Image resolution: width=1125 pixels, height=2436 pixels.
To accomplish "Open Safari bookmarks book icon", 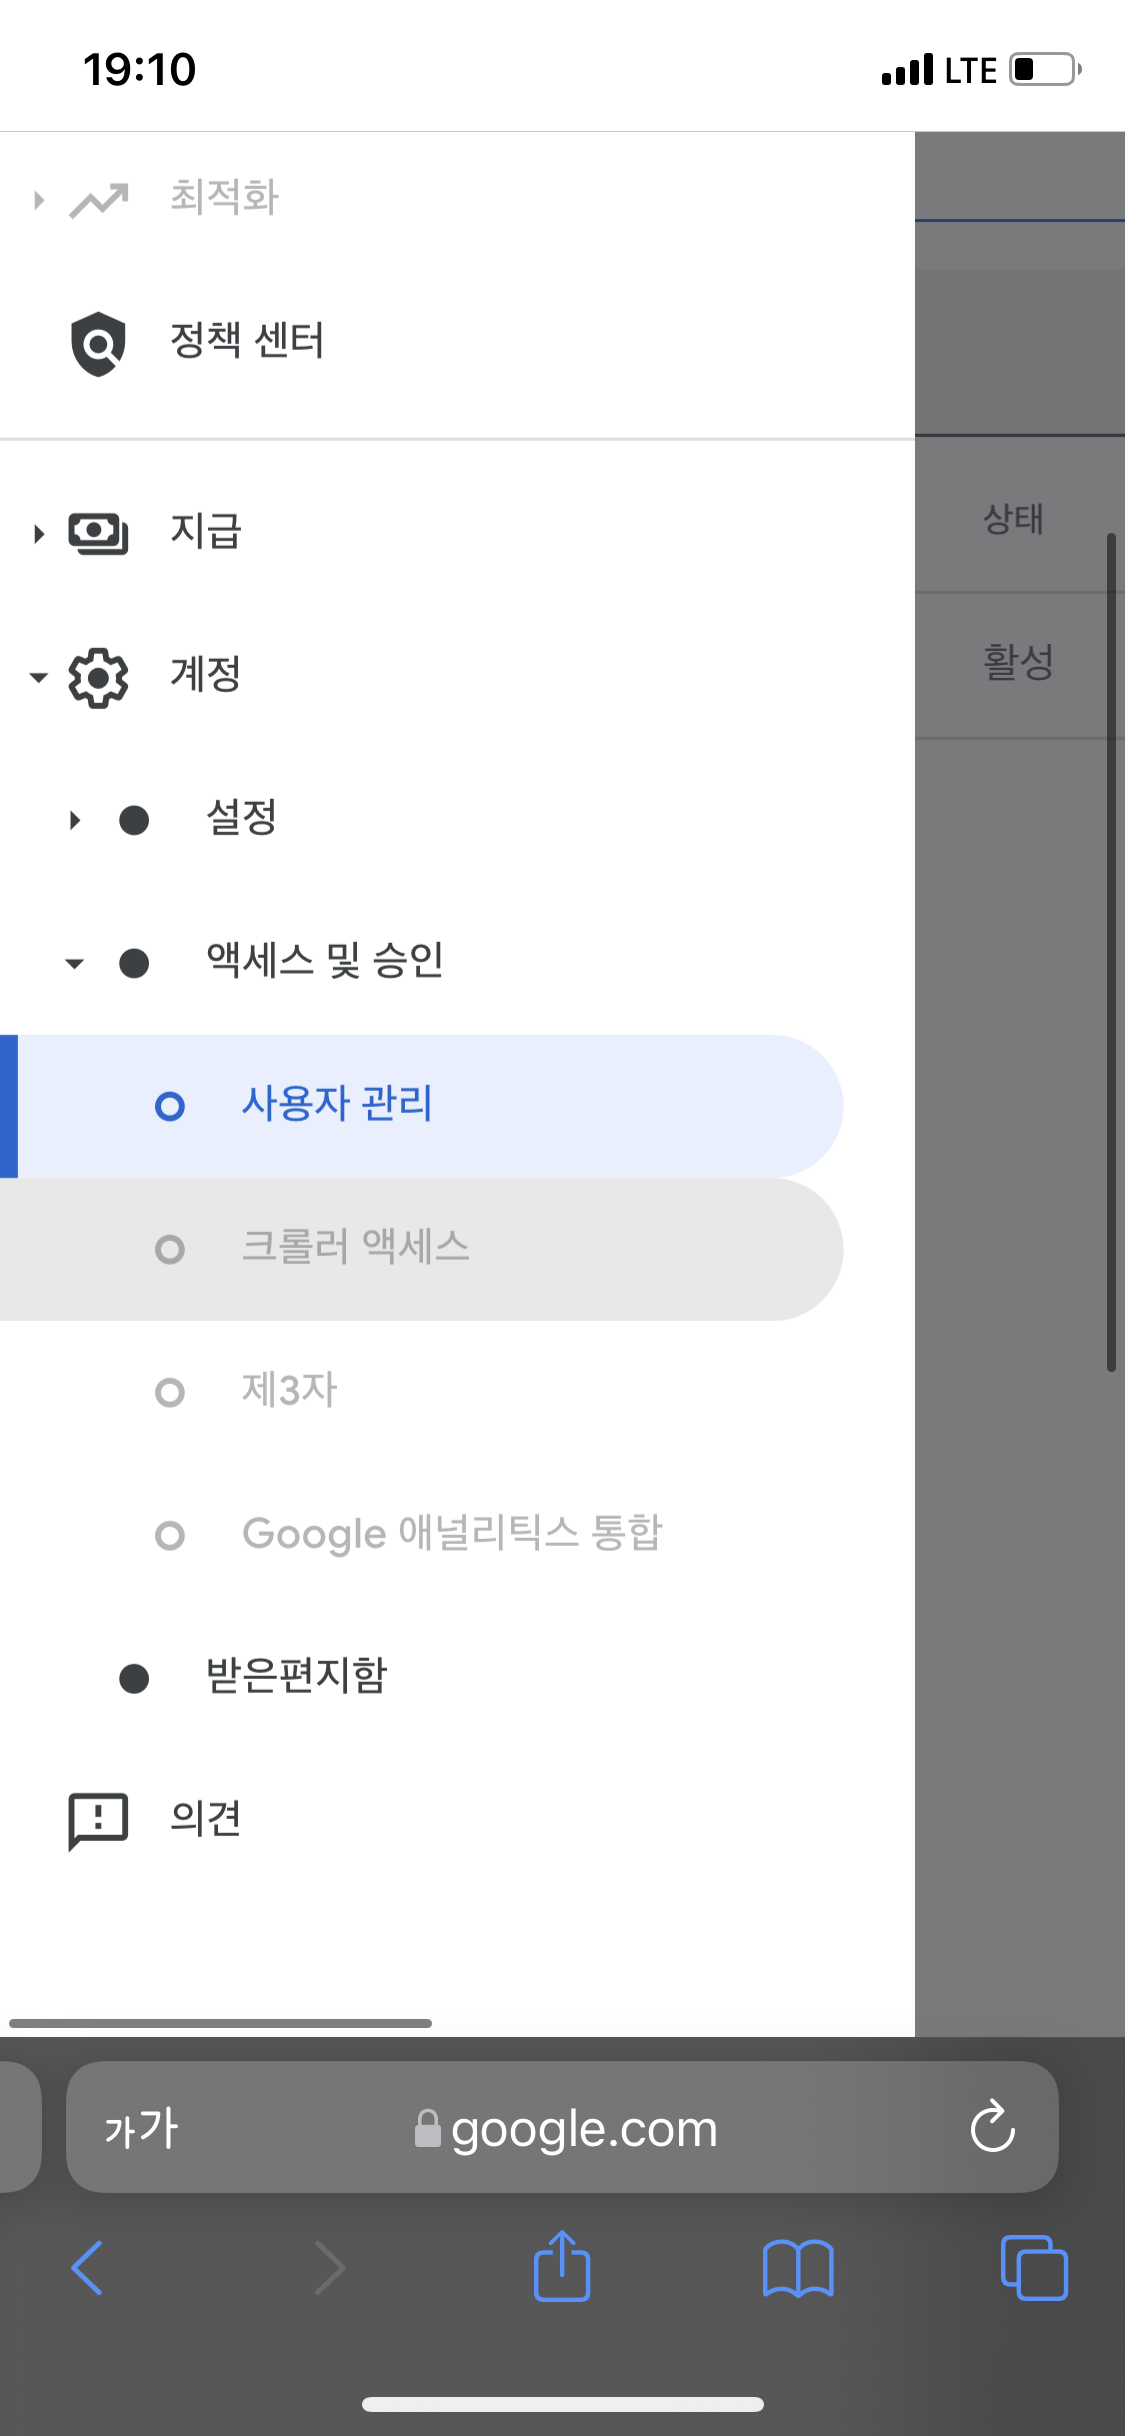I will coord(798,2268).
